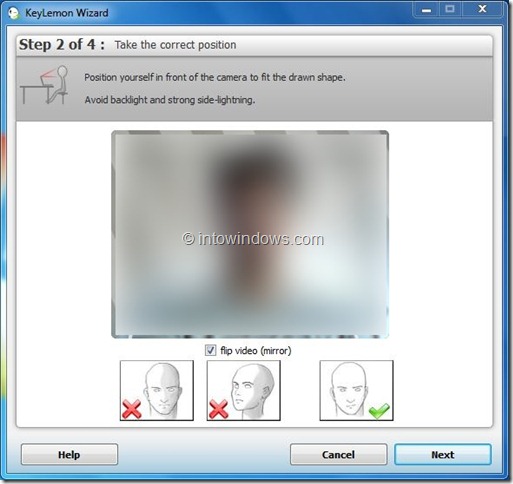
Task: Open Help for the wizard
Action: click(69, 454)
